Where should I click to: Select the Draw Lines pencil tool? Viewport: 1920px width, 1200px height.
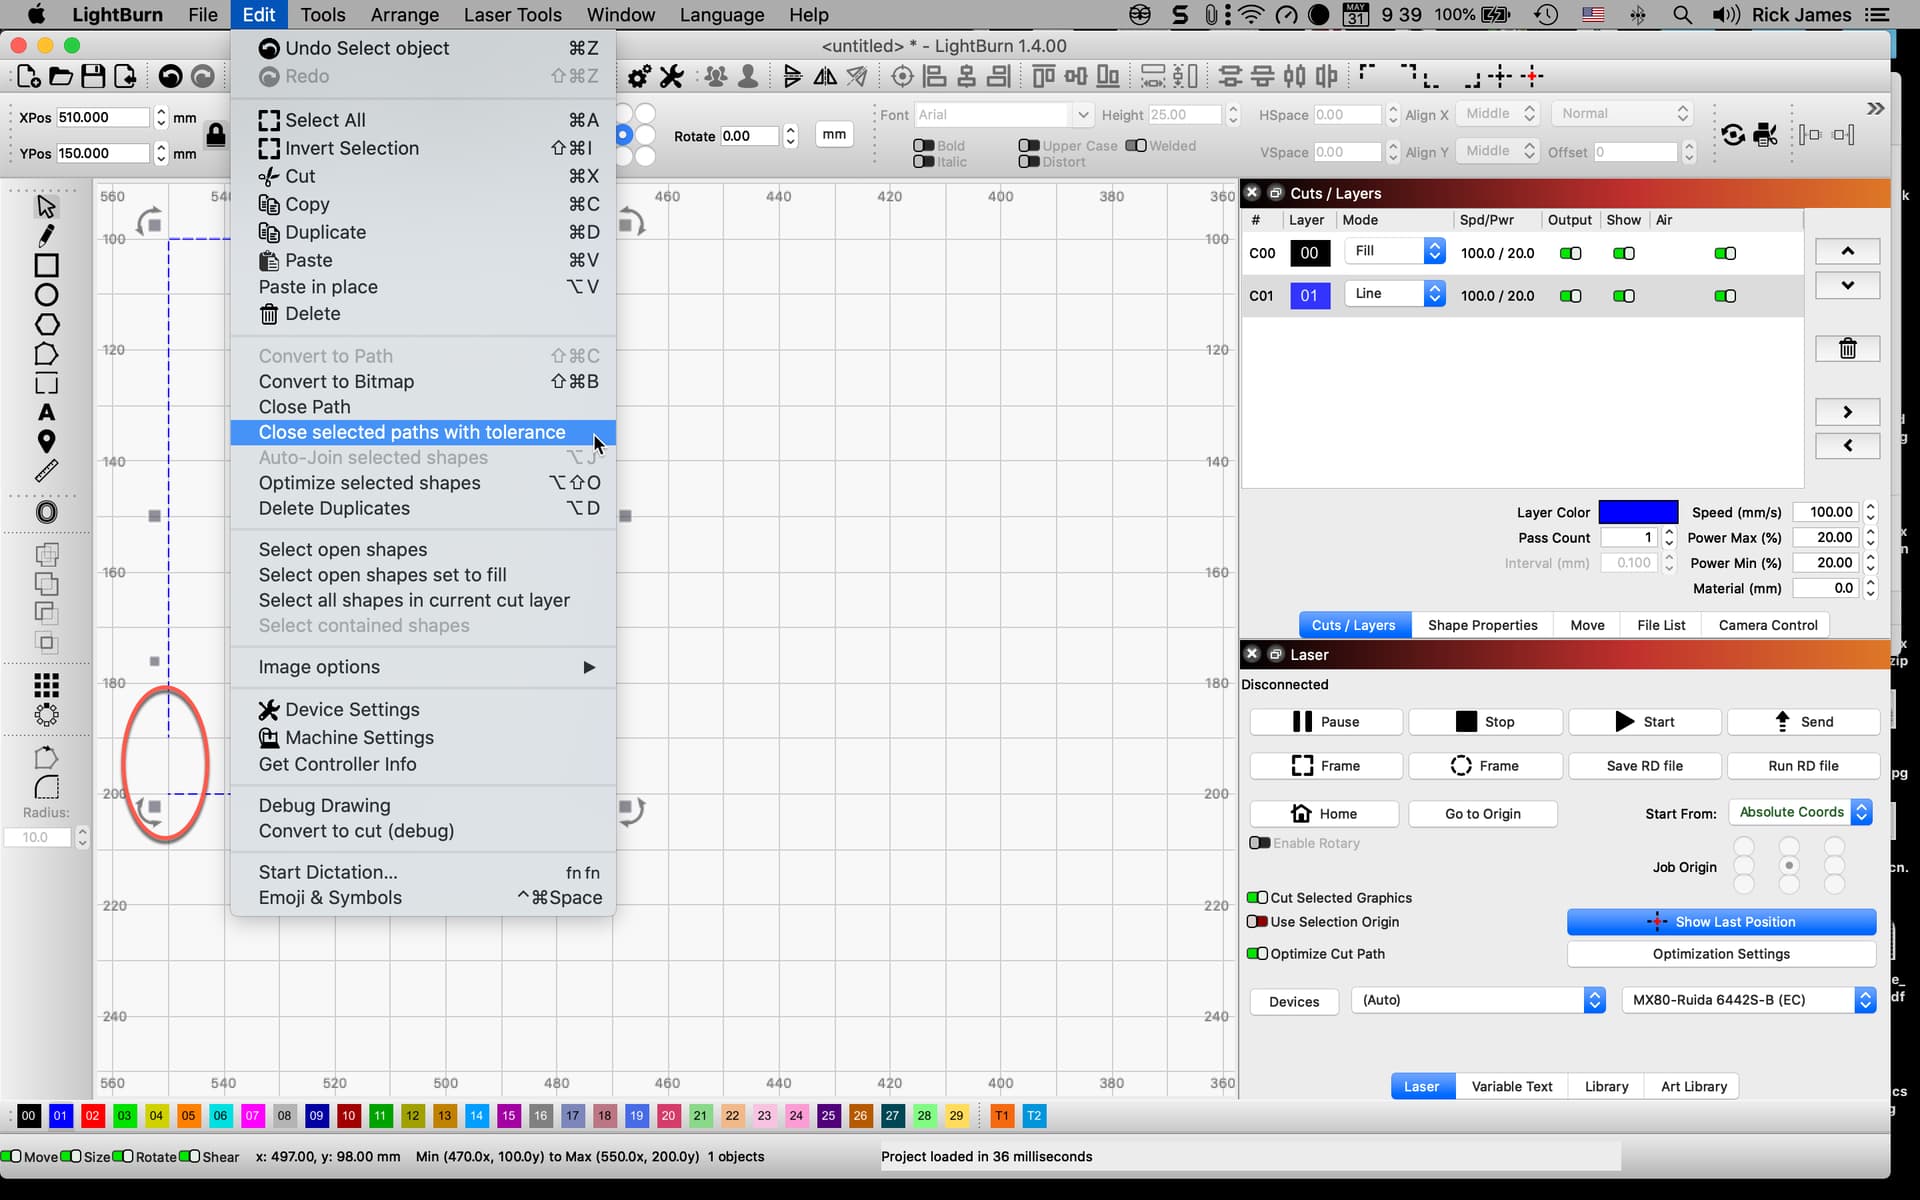pyautogui.click(x=46, y=236)
